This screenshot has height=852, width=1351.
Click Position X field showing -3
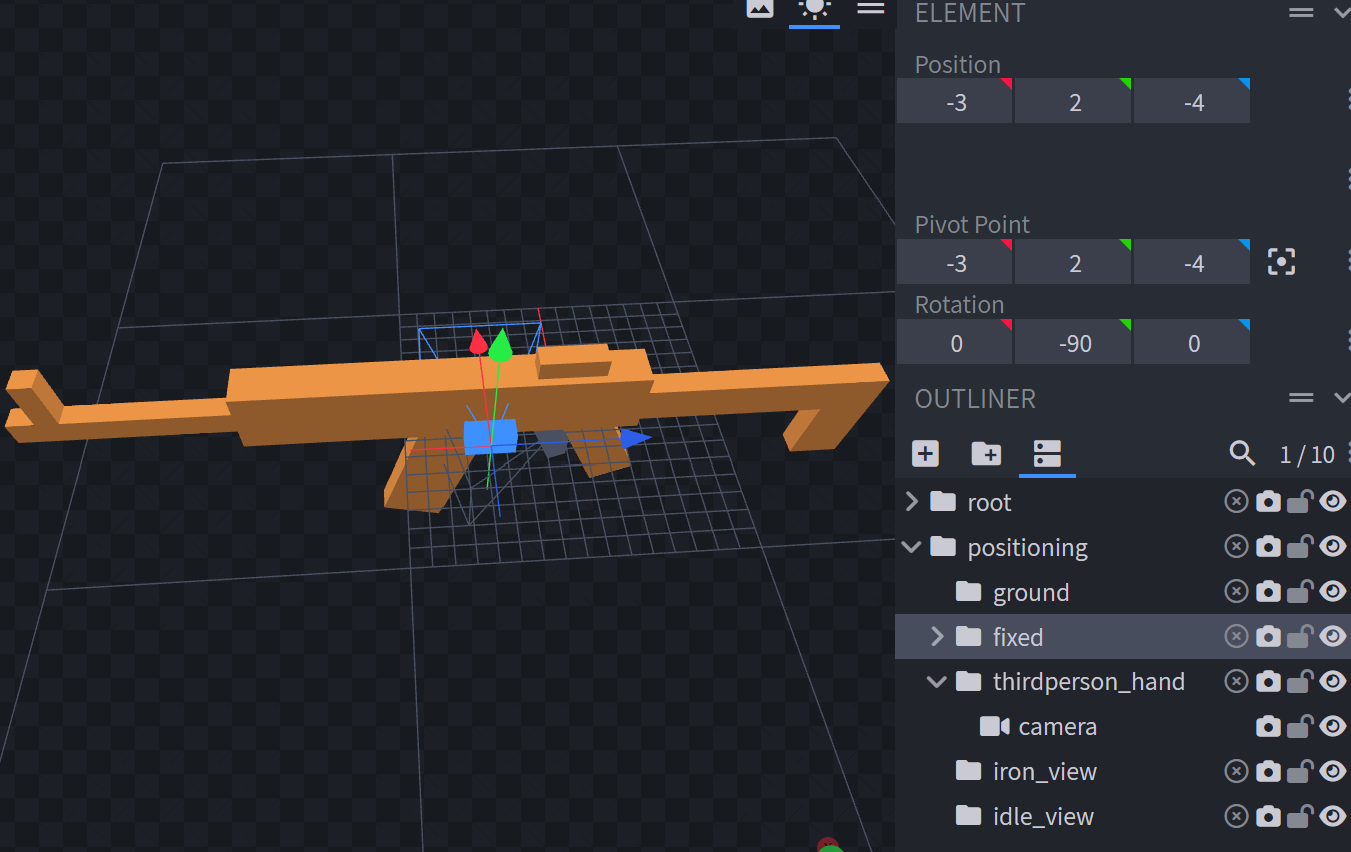tap(955, 101)
